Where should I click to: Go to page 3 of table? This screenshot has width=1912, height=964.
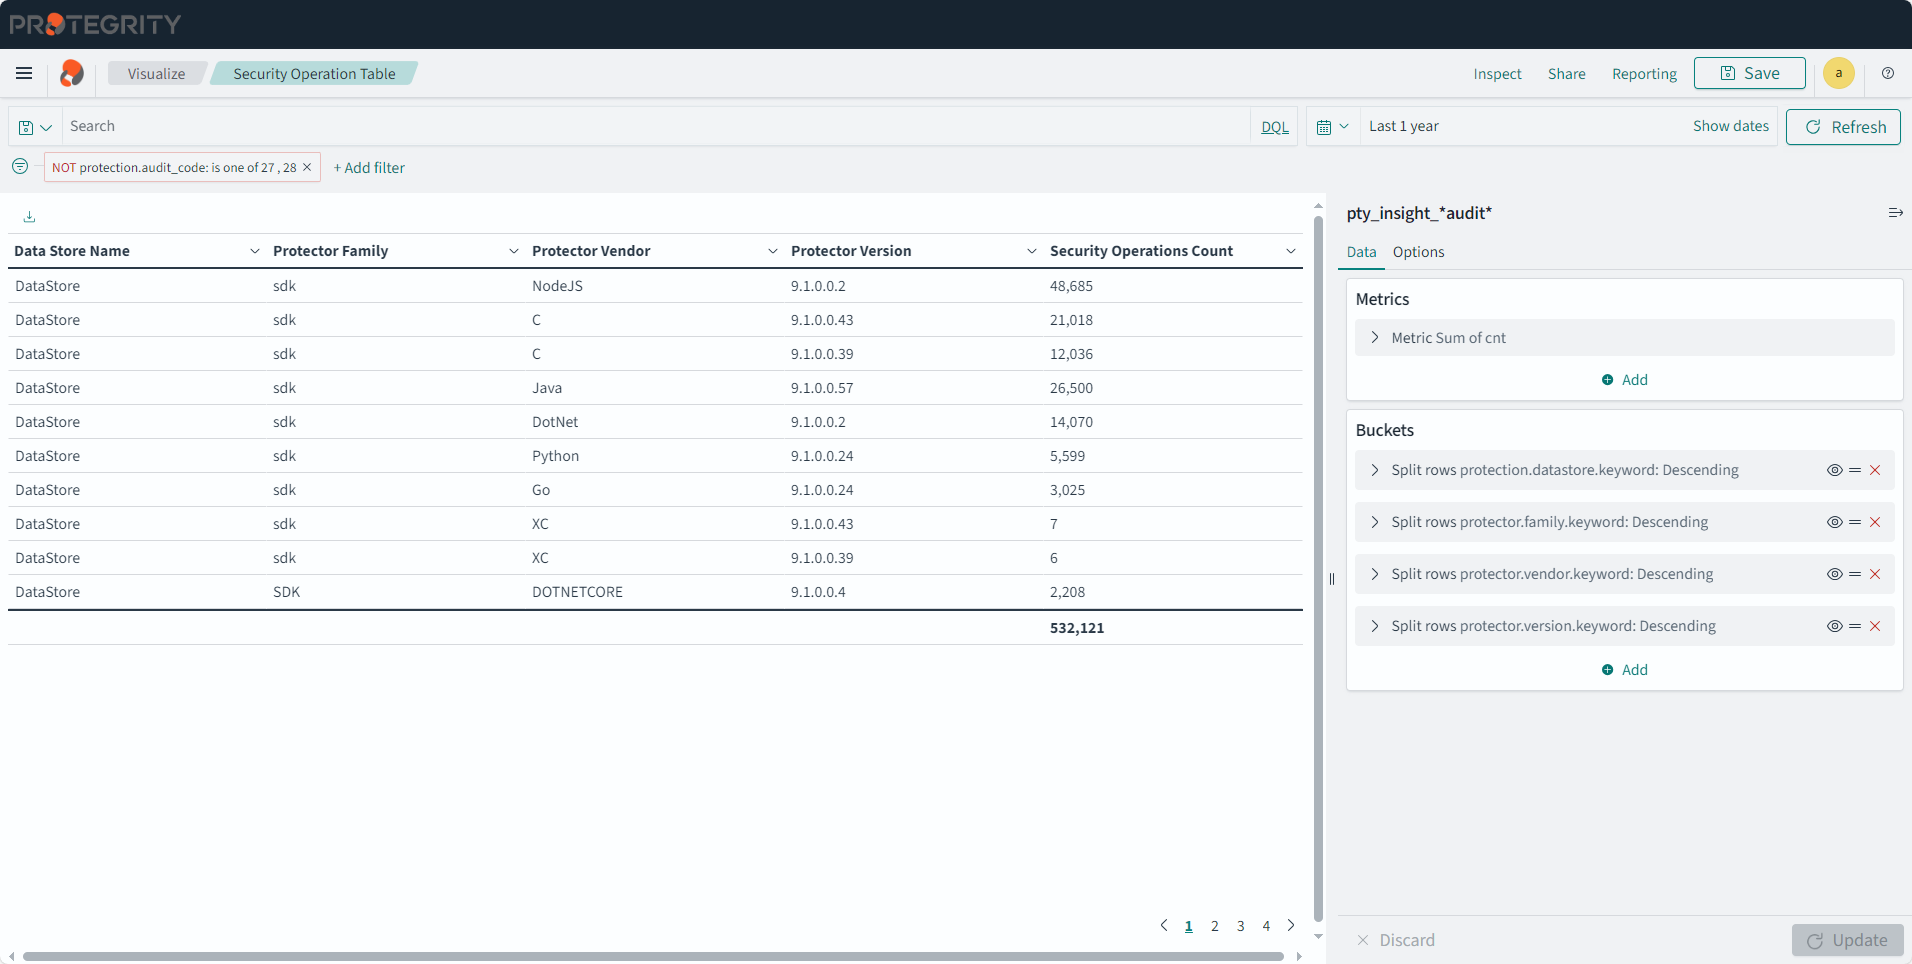[1240, 926]
